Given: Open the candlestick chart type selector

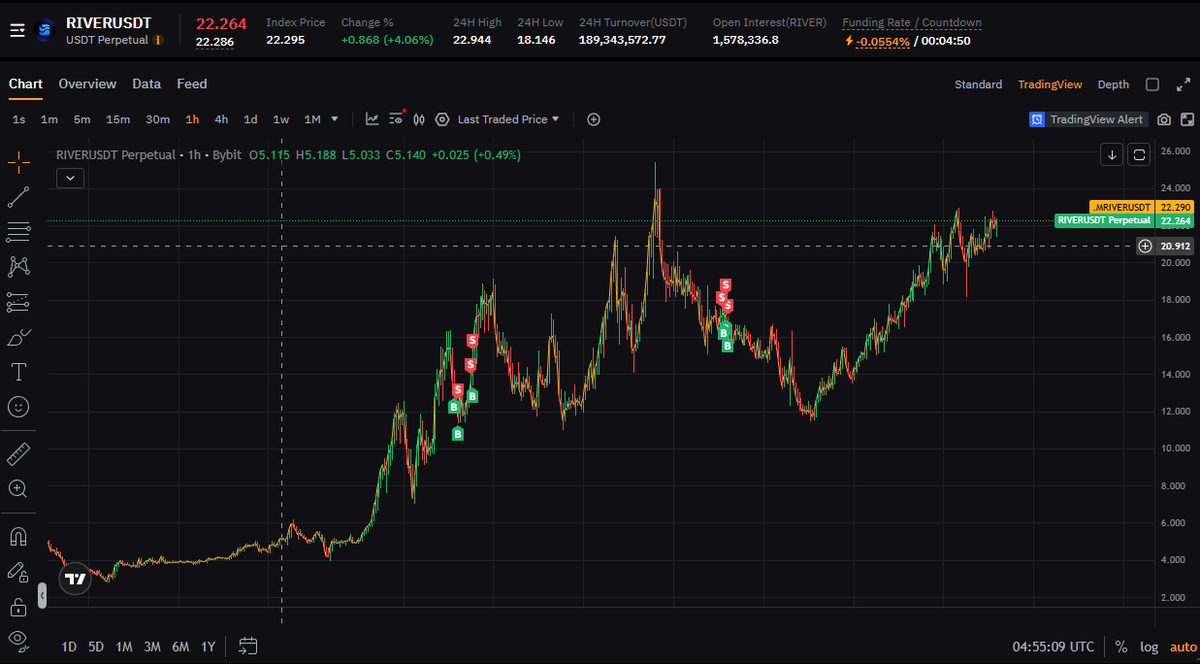Looking at the screenshot, I should click(419, 119).
